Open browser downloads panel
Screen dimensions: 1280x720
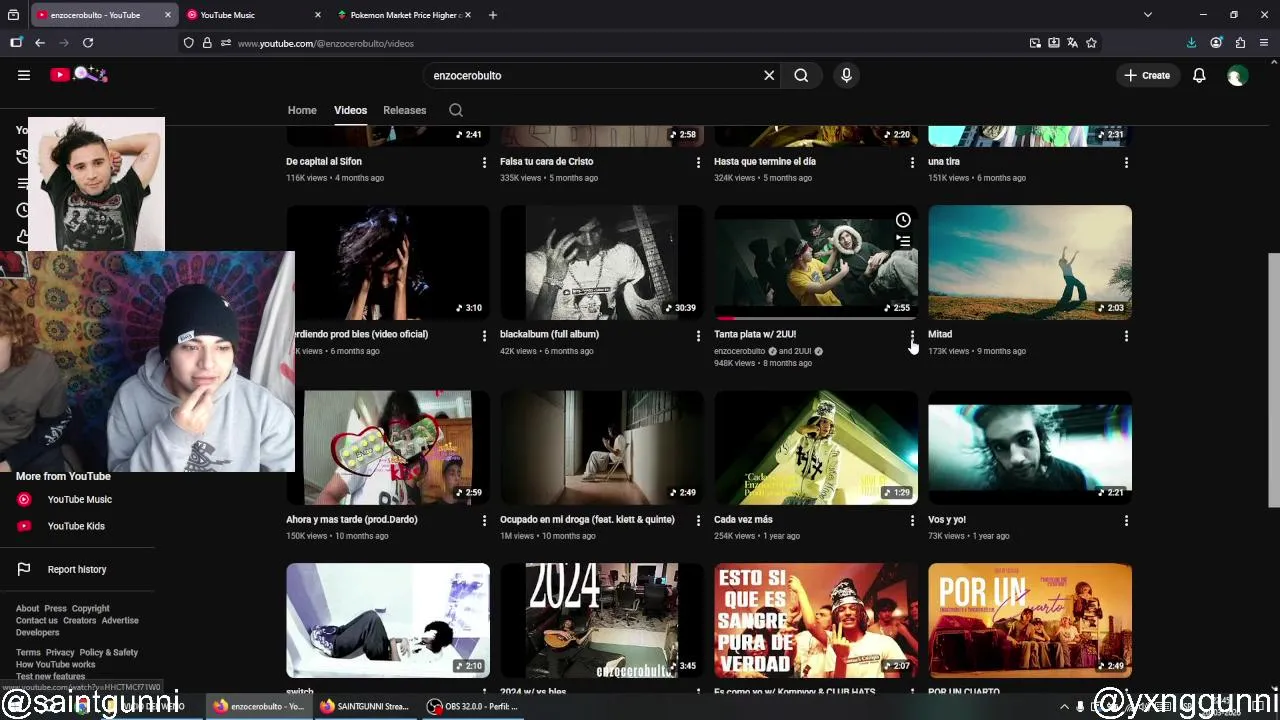tap(1191, 43)
